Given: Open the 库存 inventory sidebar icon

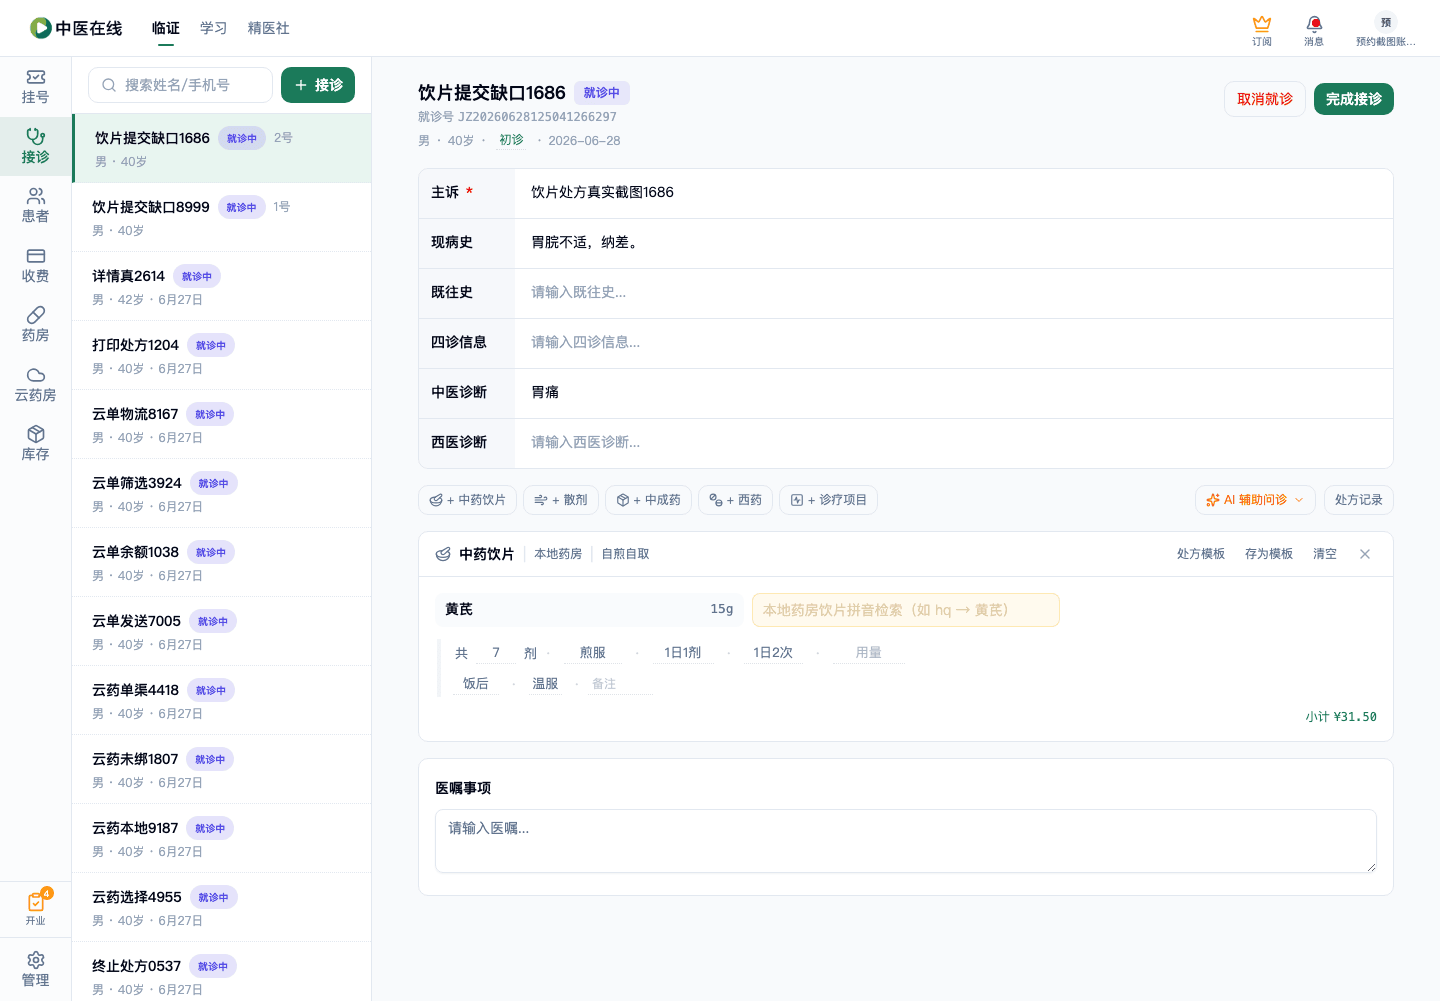Looking at the screenshot, I should 35,444.
